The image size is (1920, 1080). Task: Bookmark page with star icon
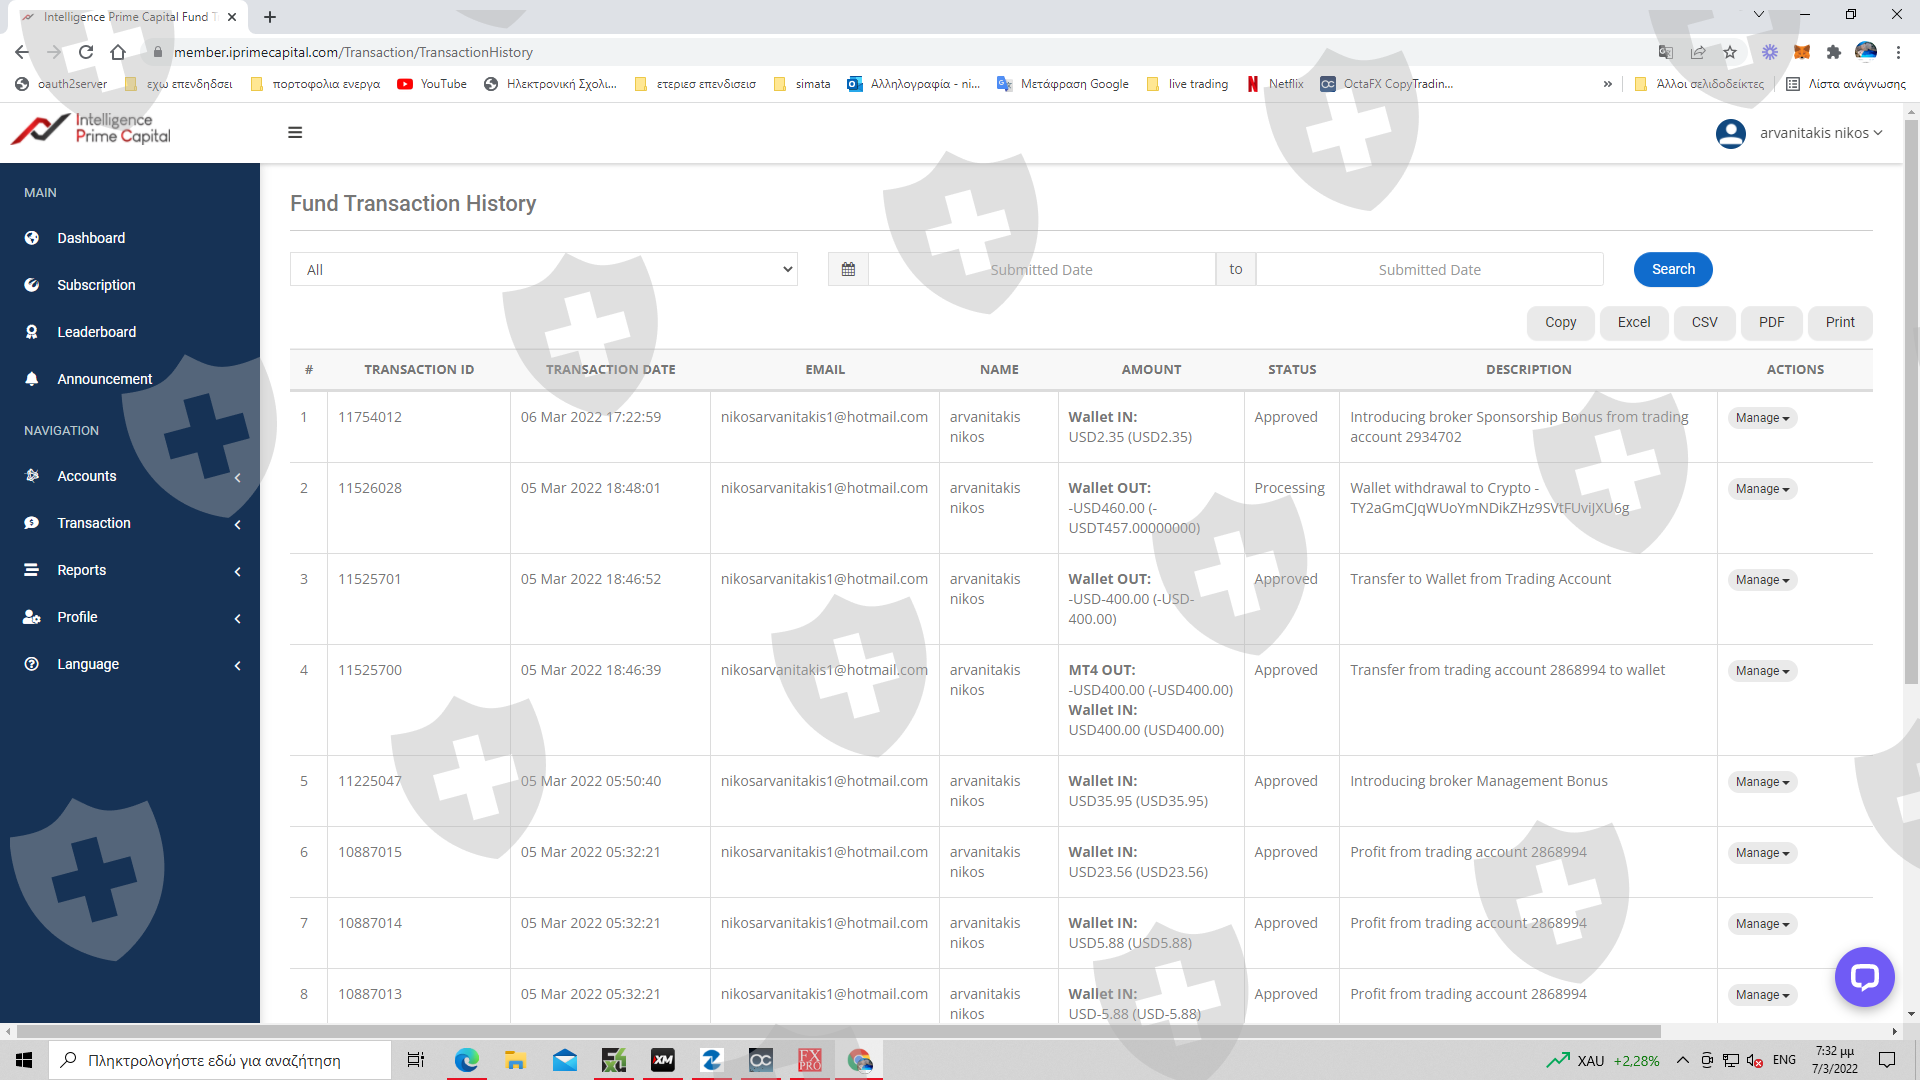(x=1730, y=52)
